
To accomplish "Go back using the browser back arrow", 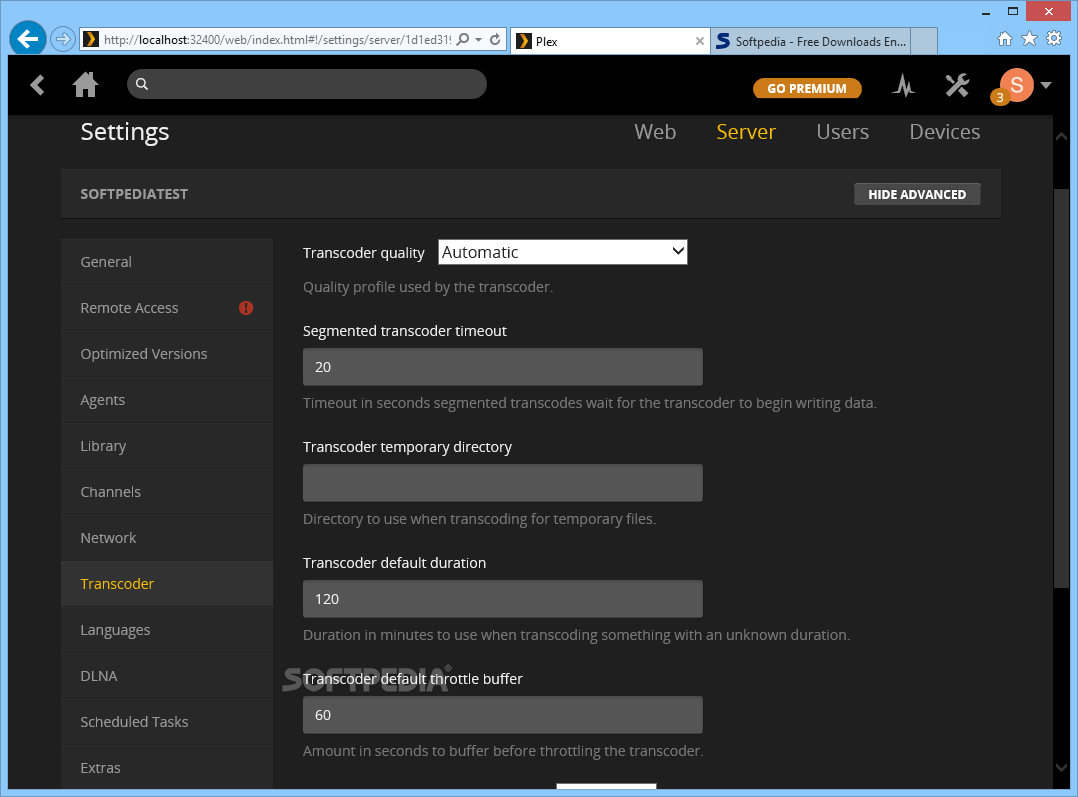I will [28, 39].
